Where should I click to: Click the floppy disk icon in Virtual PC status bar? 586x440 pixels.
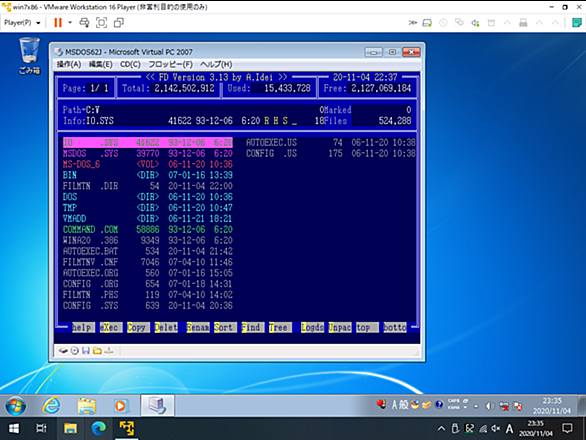click(86, 351)
